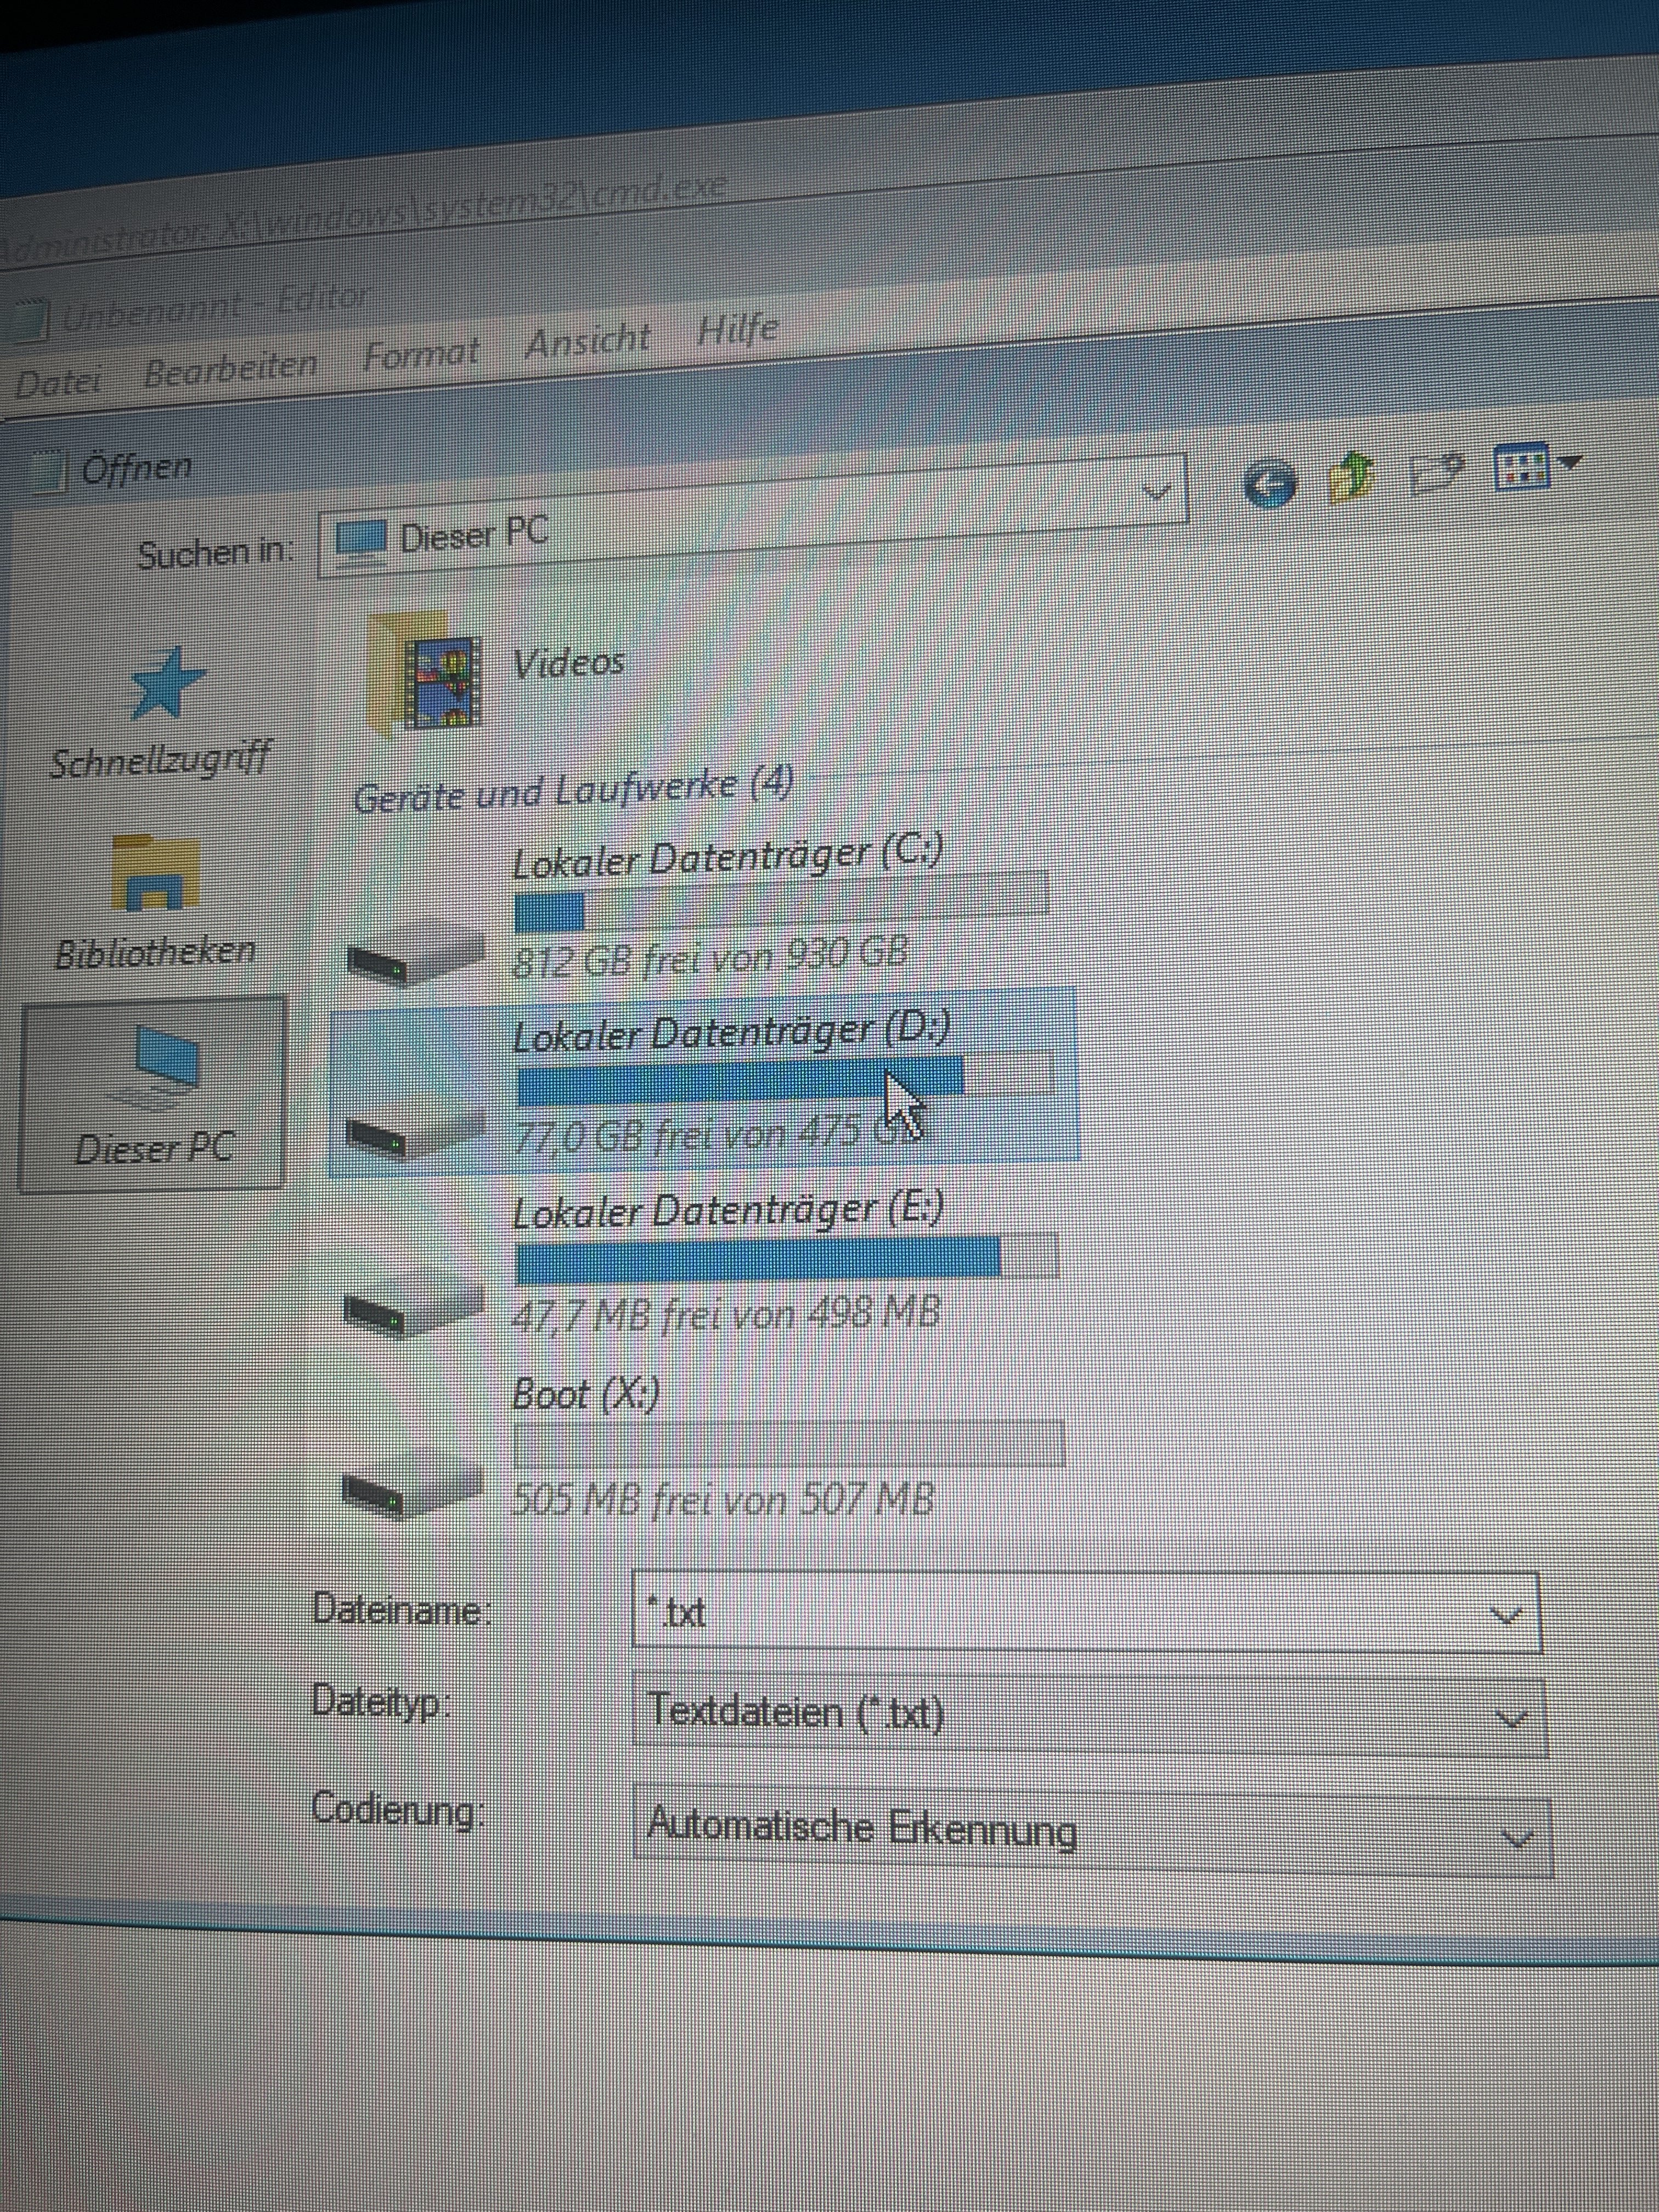Open the View menu grid icon
Viewport: 1659px width, 2212px height.
pos(1521,466)
